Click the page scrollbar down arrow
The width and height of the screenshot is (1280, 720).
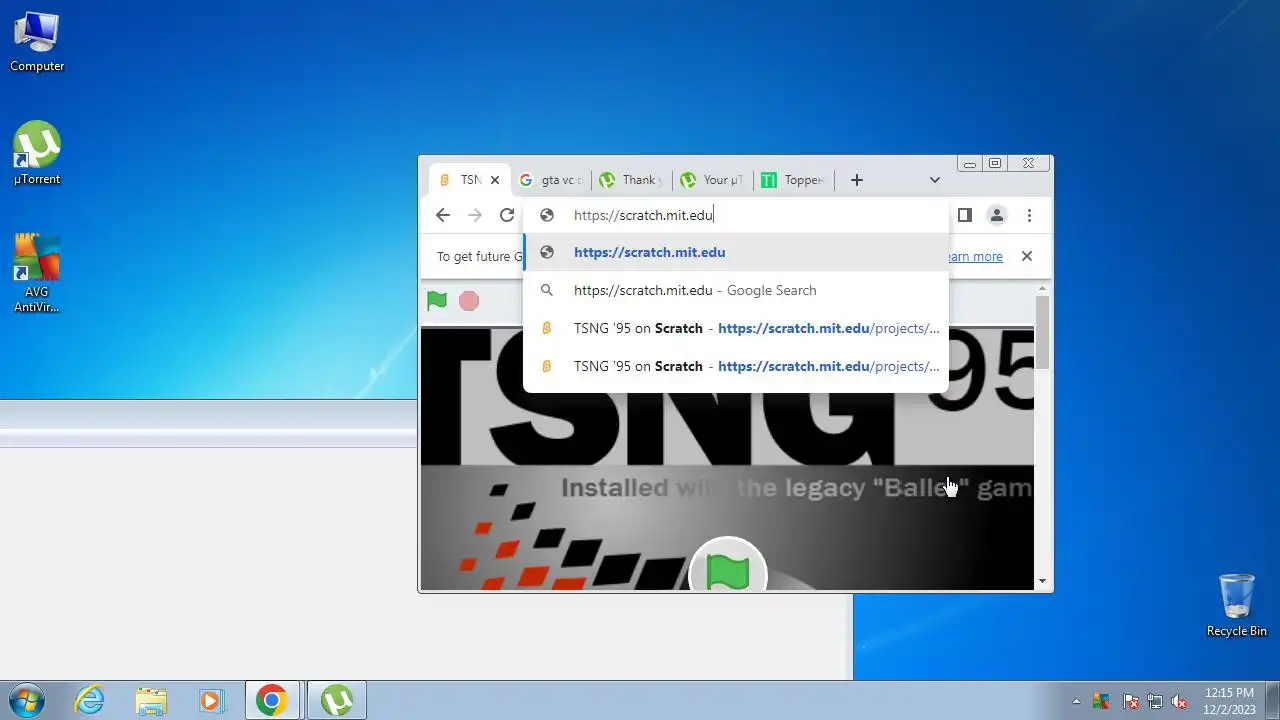1043,581
